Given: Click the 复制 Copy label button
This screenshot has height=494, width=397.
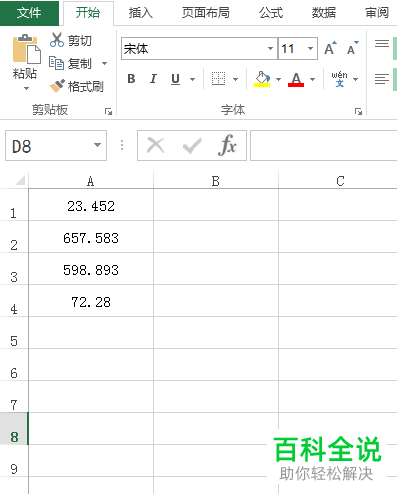Looking at the screenshot, I should 80,63.
